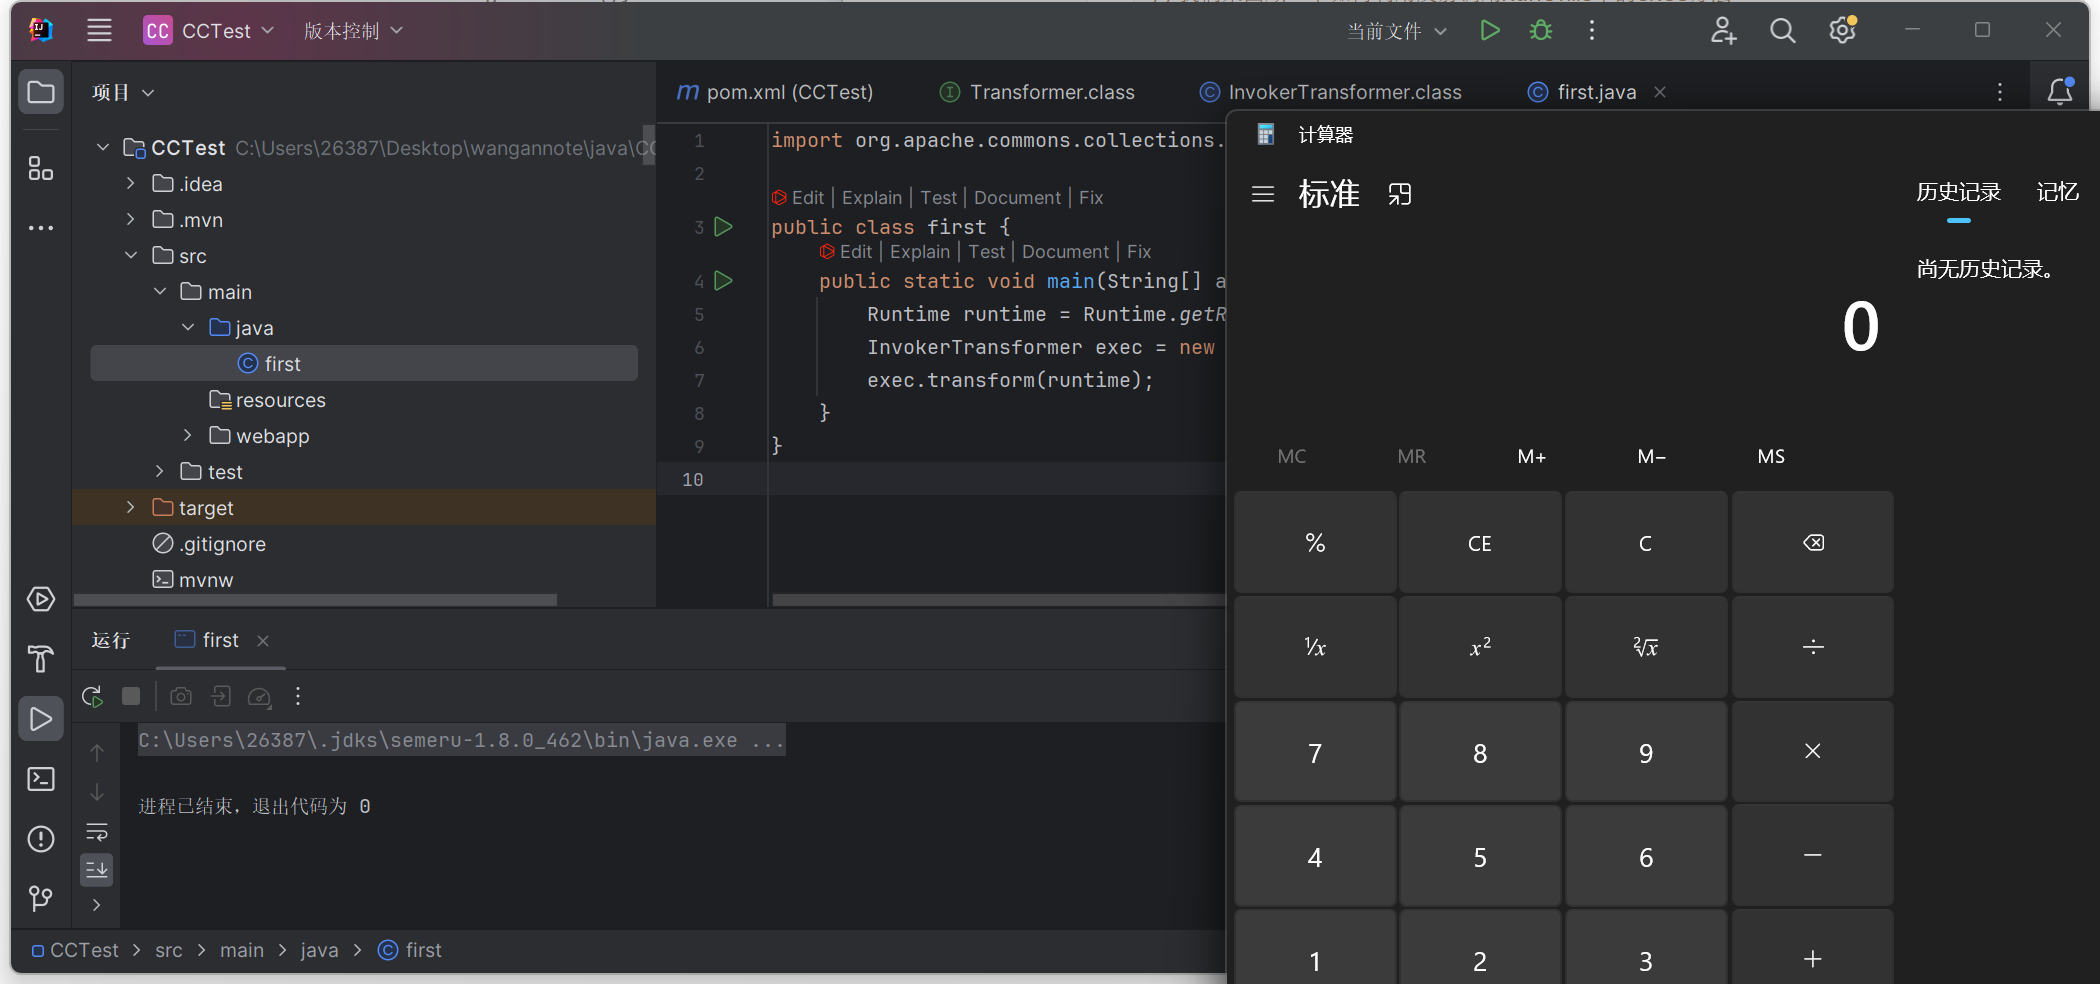The image size is (2100, 984).
Task: Open Search Everywhere magnifier
Action: coord(1782,31)
